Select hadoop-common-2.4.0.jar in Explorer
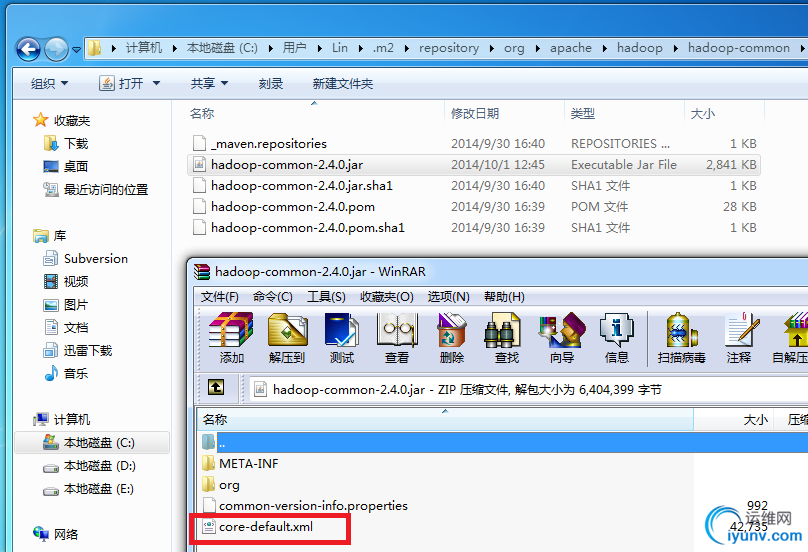Viewport: 808px width, 552px height. [474, 164]
